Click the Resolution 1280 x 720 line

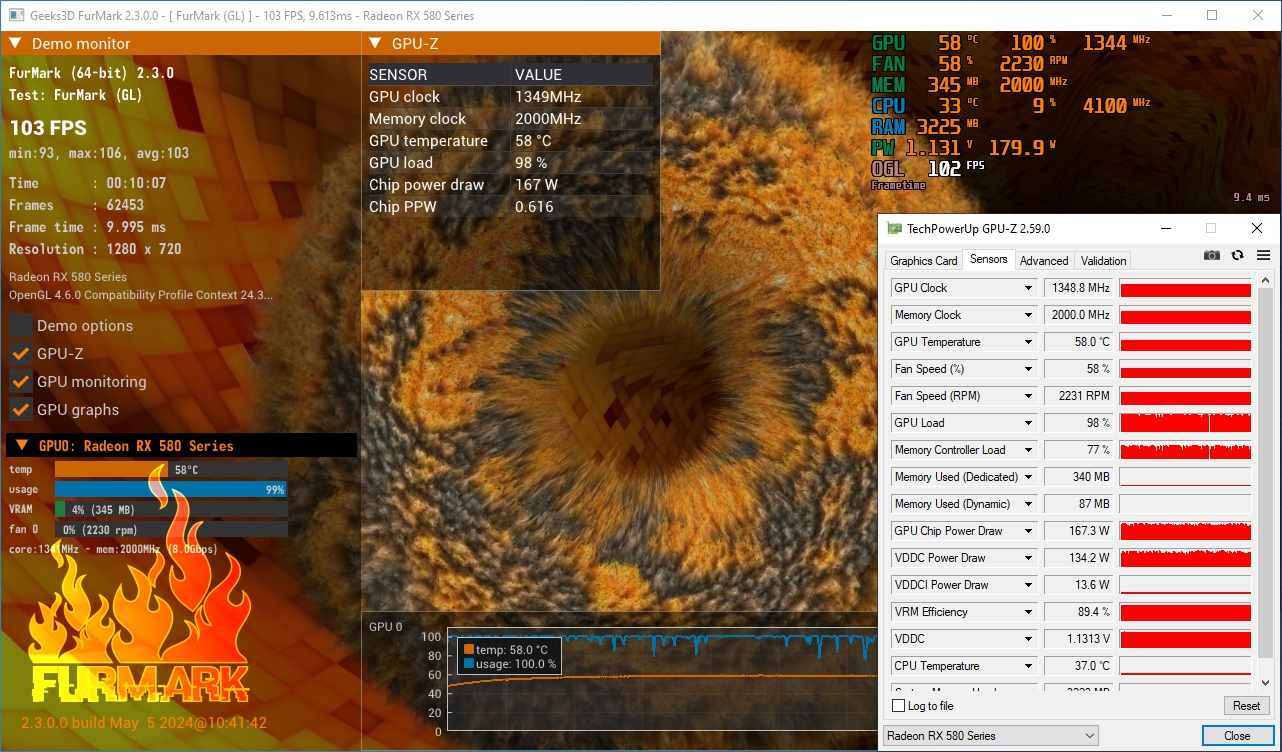tap(95, 249)
